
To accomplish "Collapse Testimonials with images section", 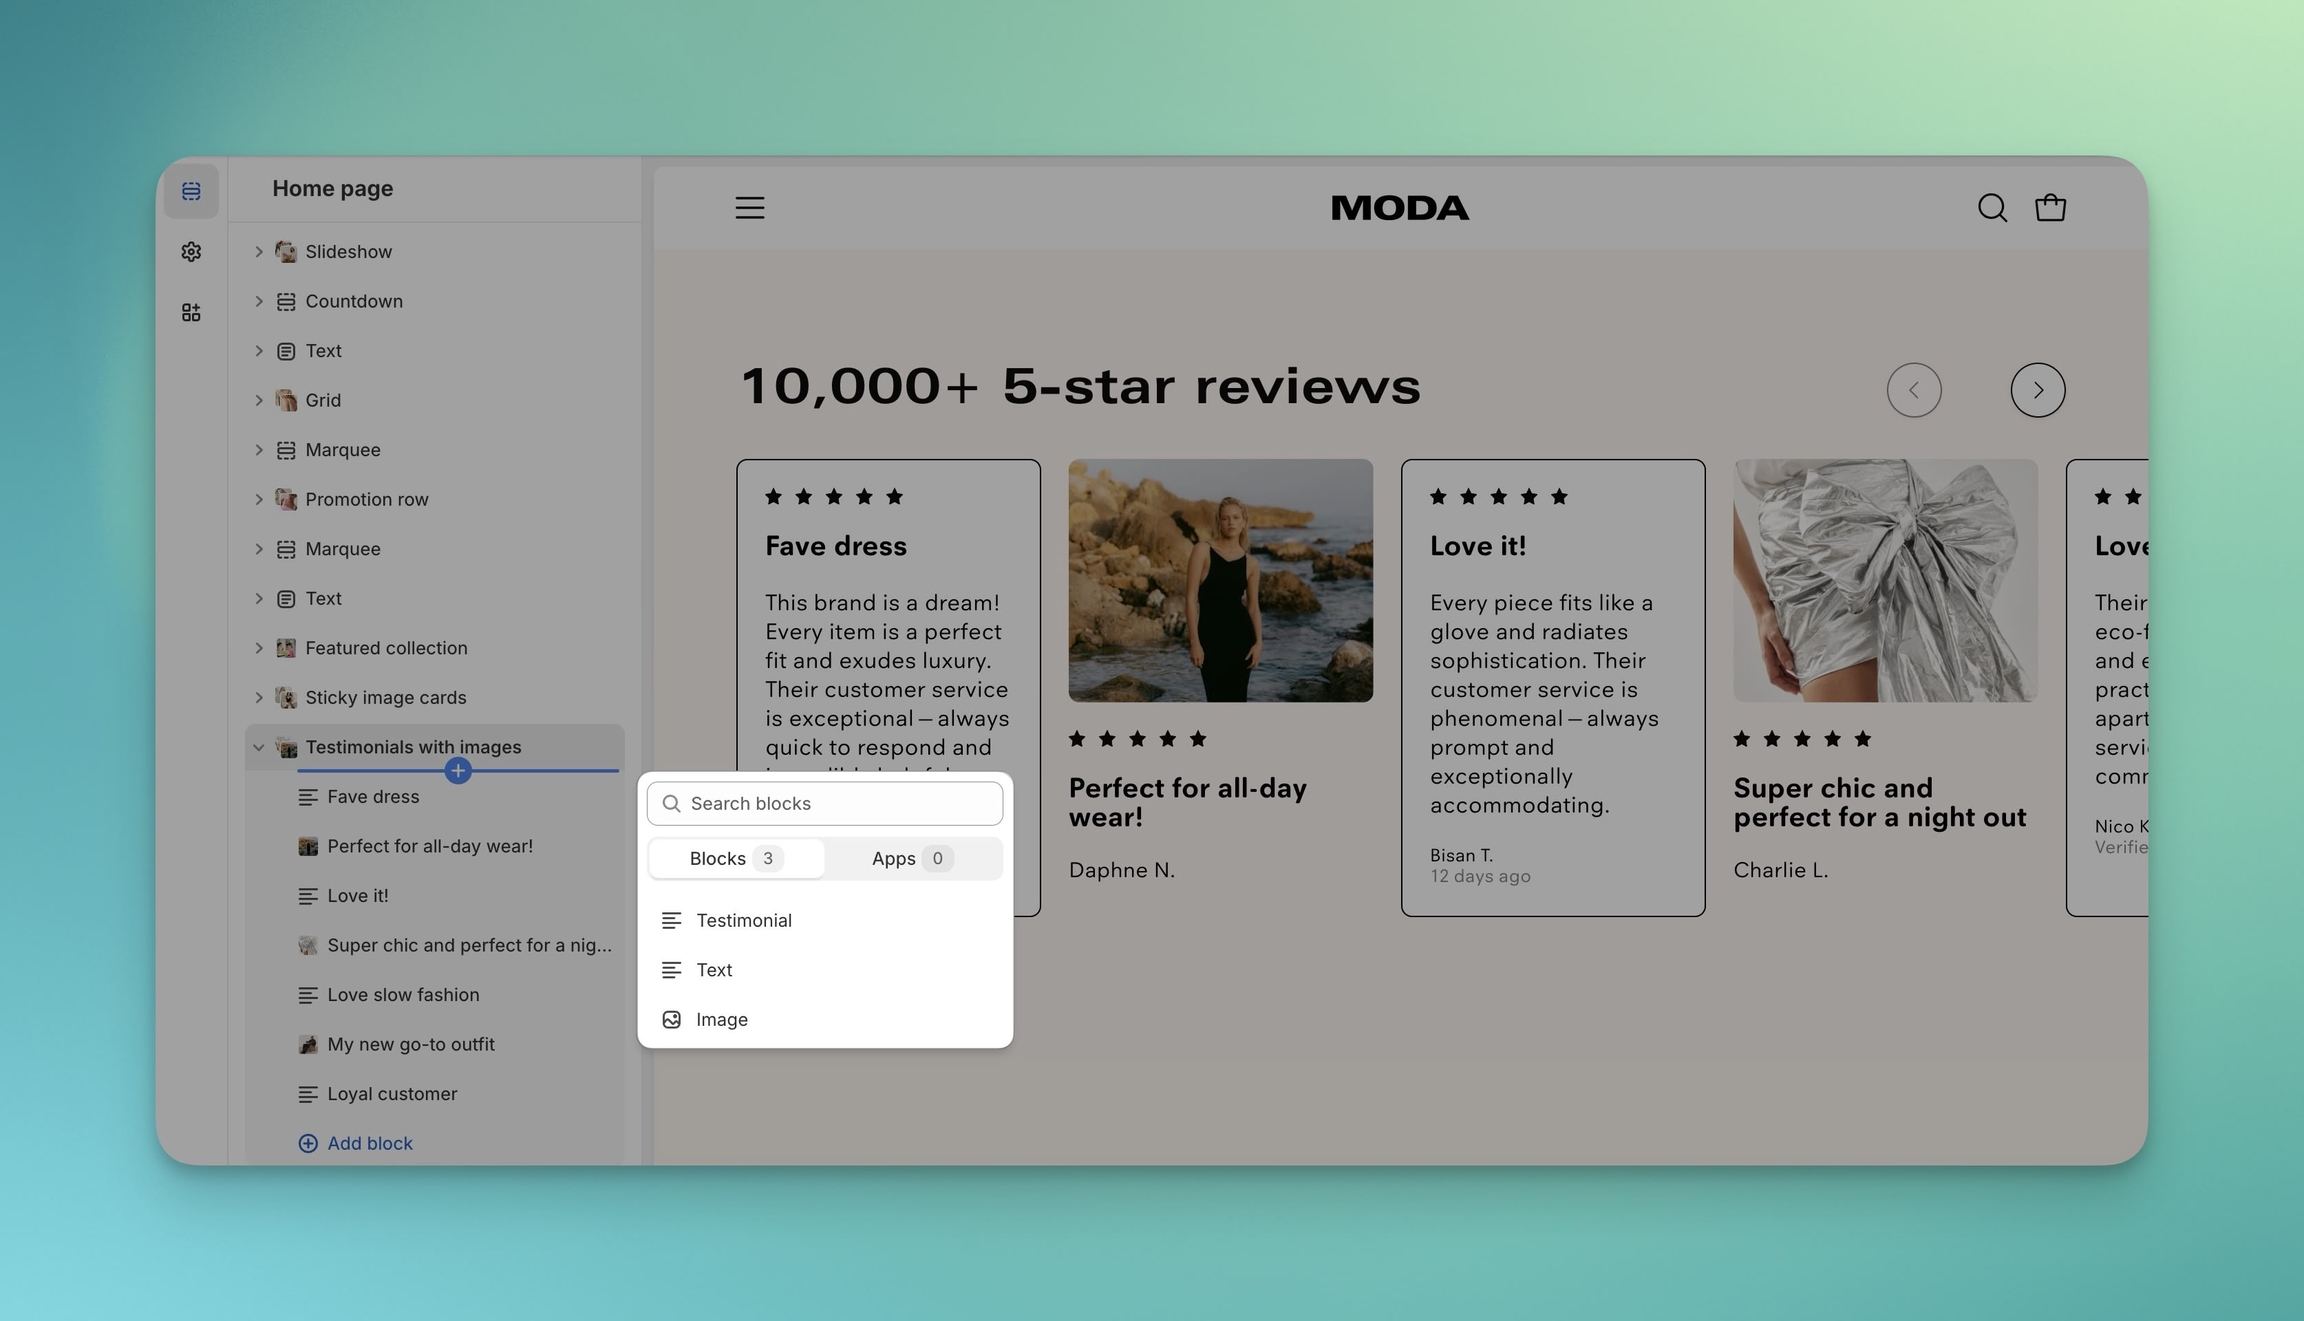I will coord(259,747).
